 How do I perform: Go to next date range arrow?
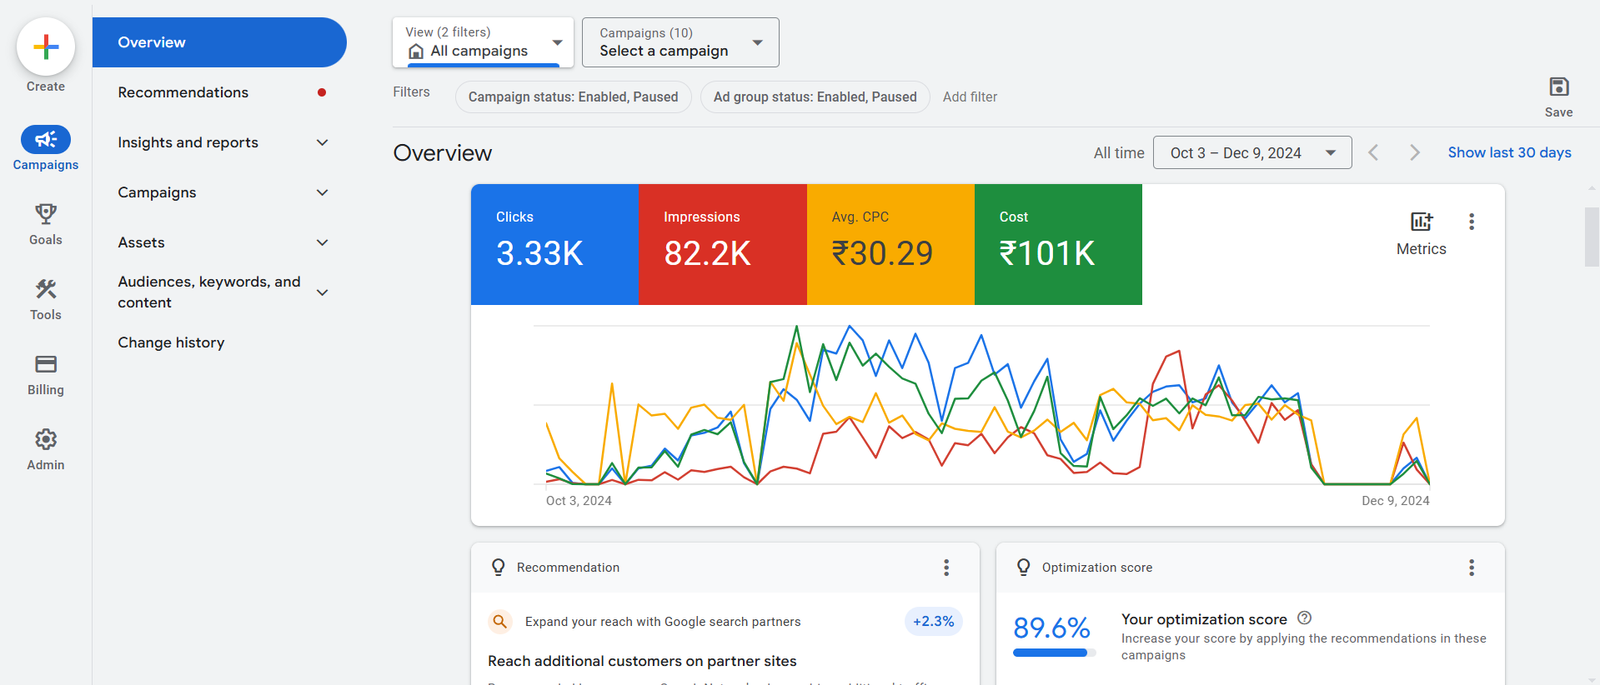click(x=1414, y=152)
